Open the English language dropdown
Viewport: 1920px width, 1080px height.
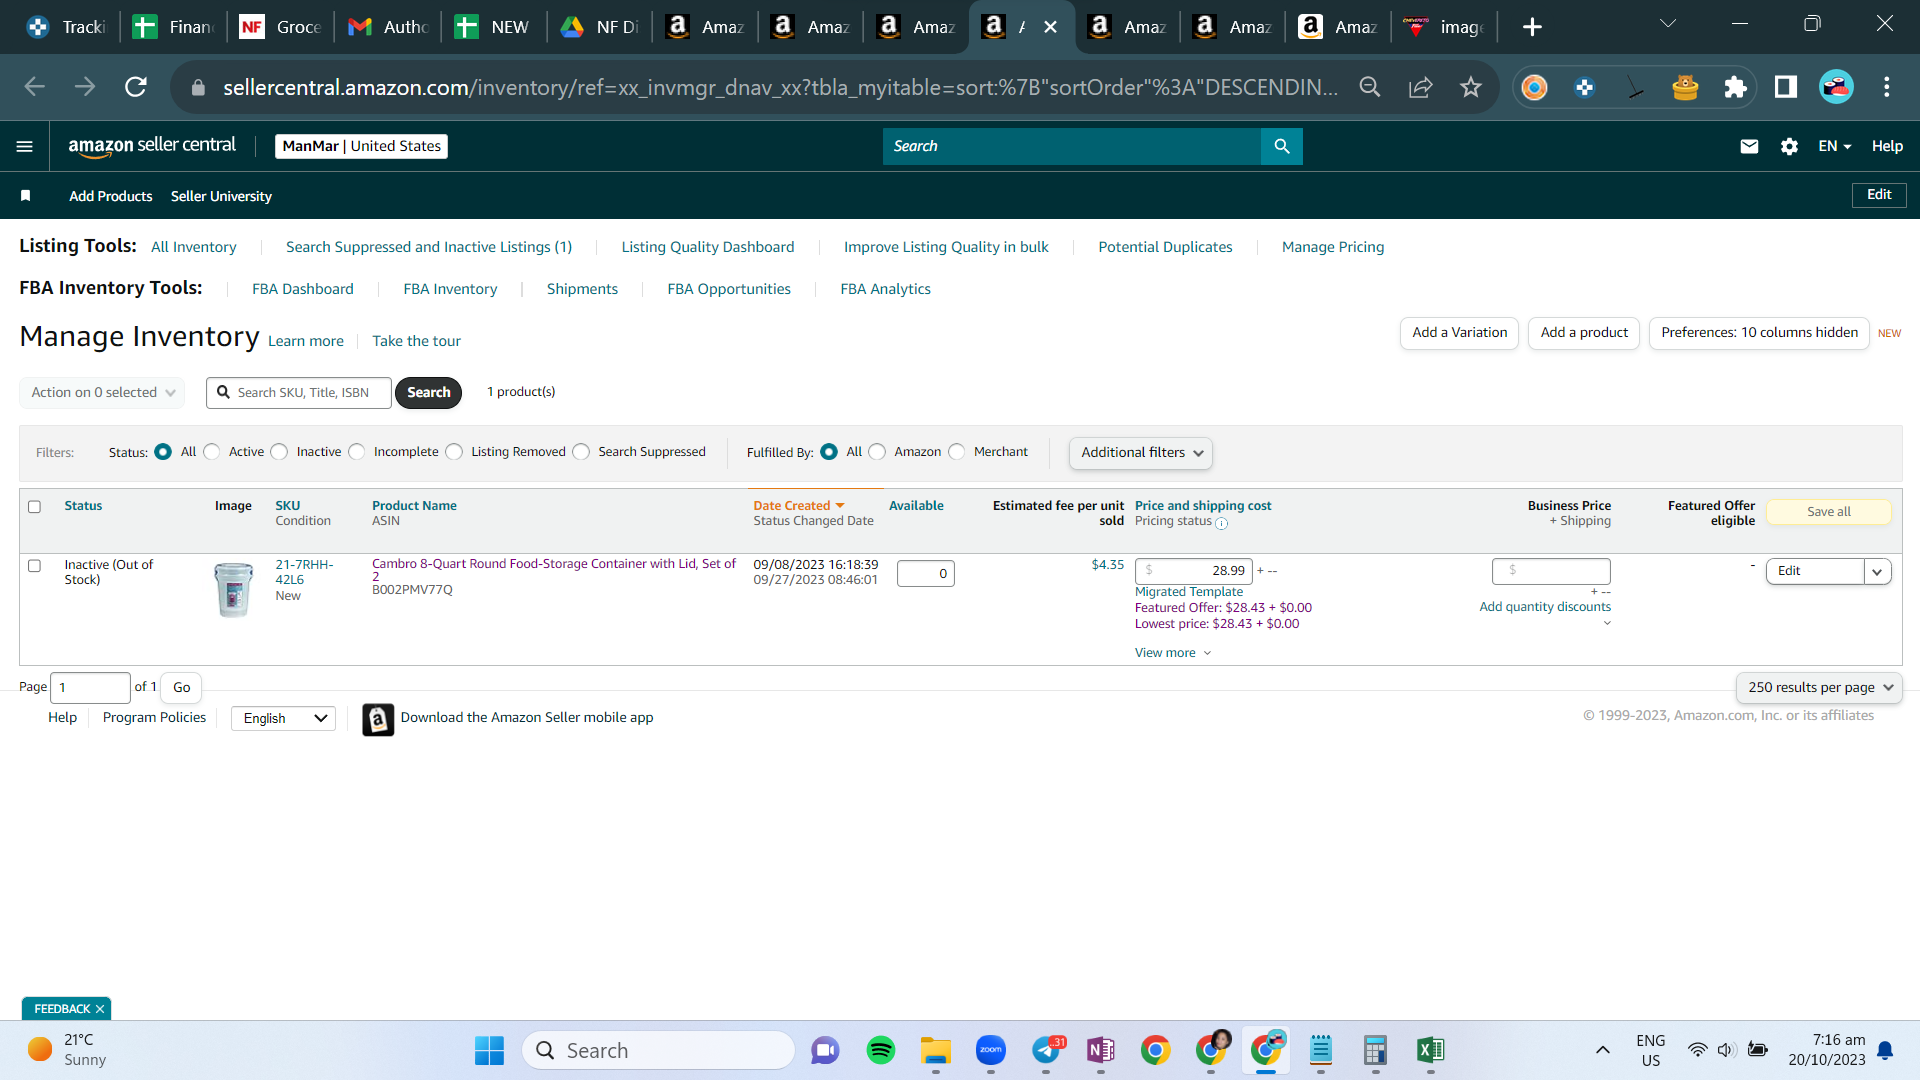[x=283, y=719]
